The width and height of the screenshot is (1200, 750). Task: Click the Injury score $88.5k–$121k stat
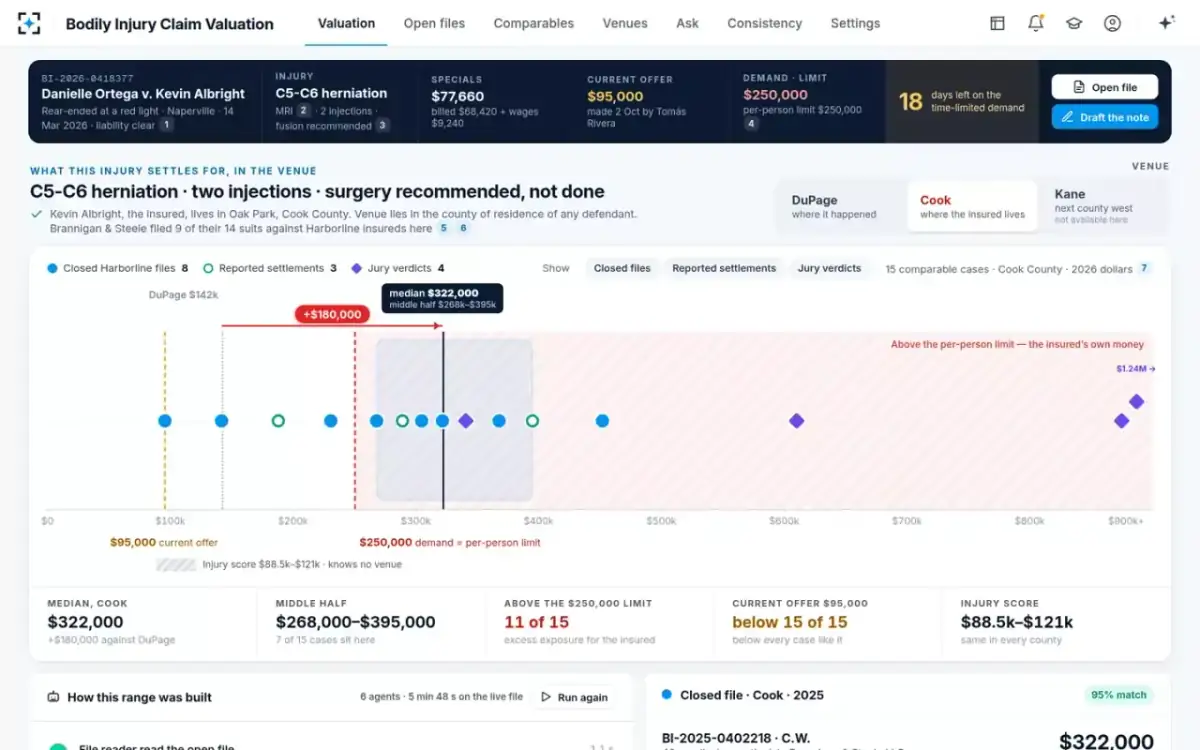(1056, 621)
